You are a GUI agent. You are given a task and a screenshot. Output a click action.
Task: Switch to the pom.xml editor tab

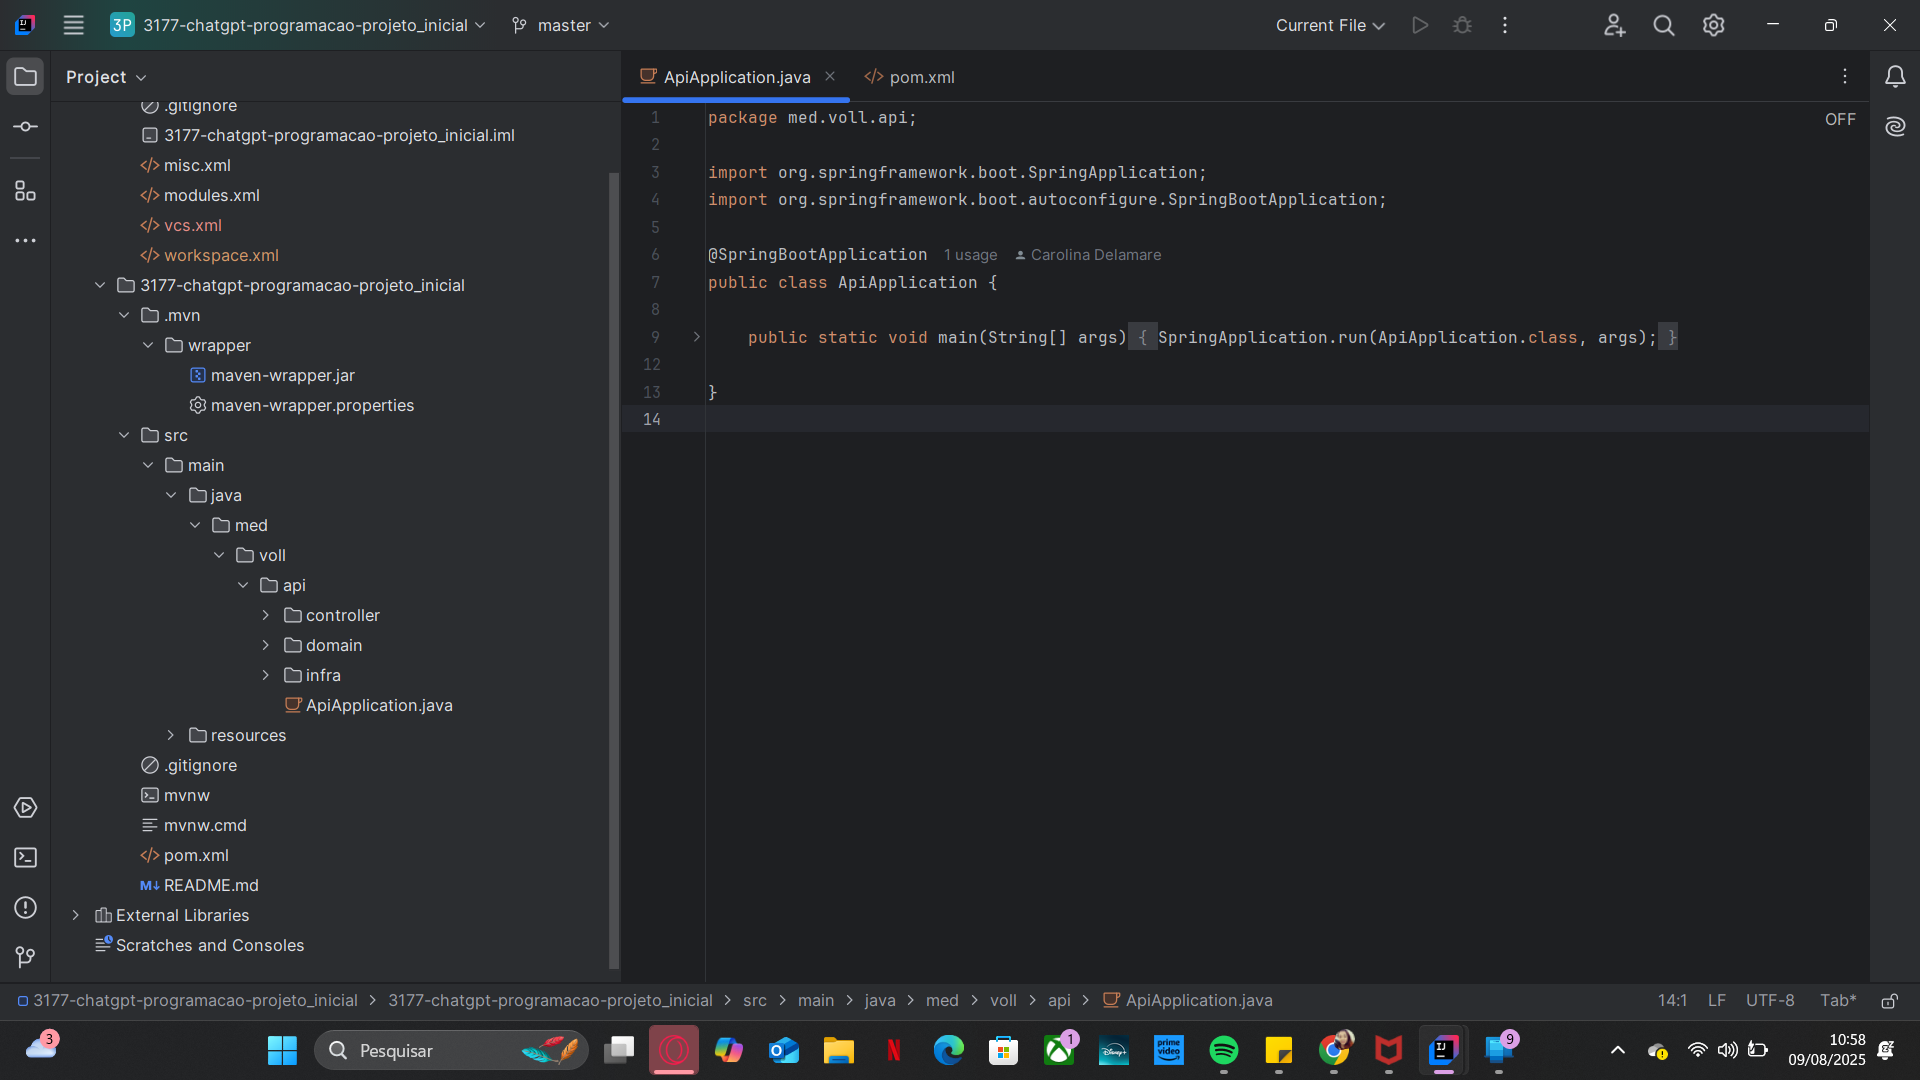click(x=910, y=77)
